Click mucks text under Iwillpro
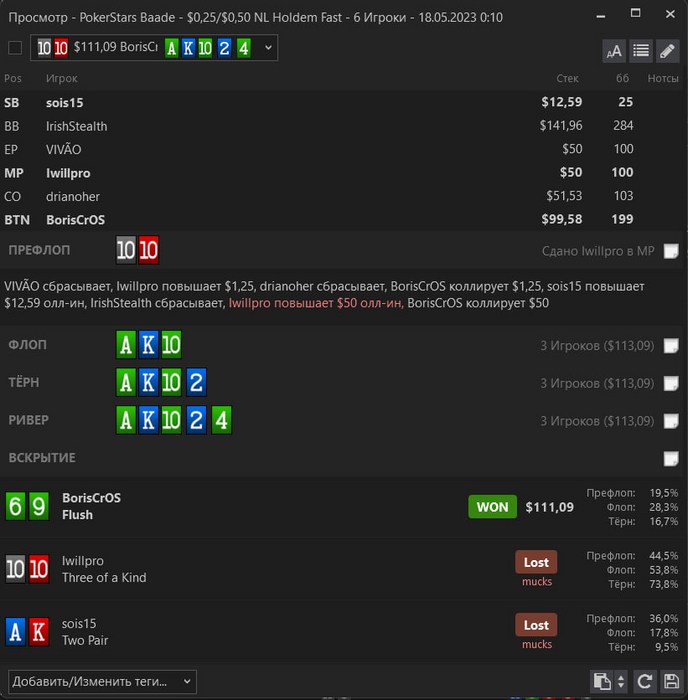The height and width of the screenshot is (700, 688). 537,582
